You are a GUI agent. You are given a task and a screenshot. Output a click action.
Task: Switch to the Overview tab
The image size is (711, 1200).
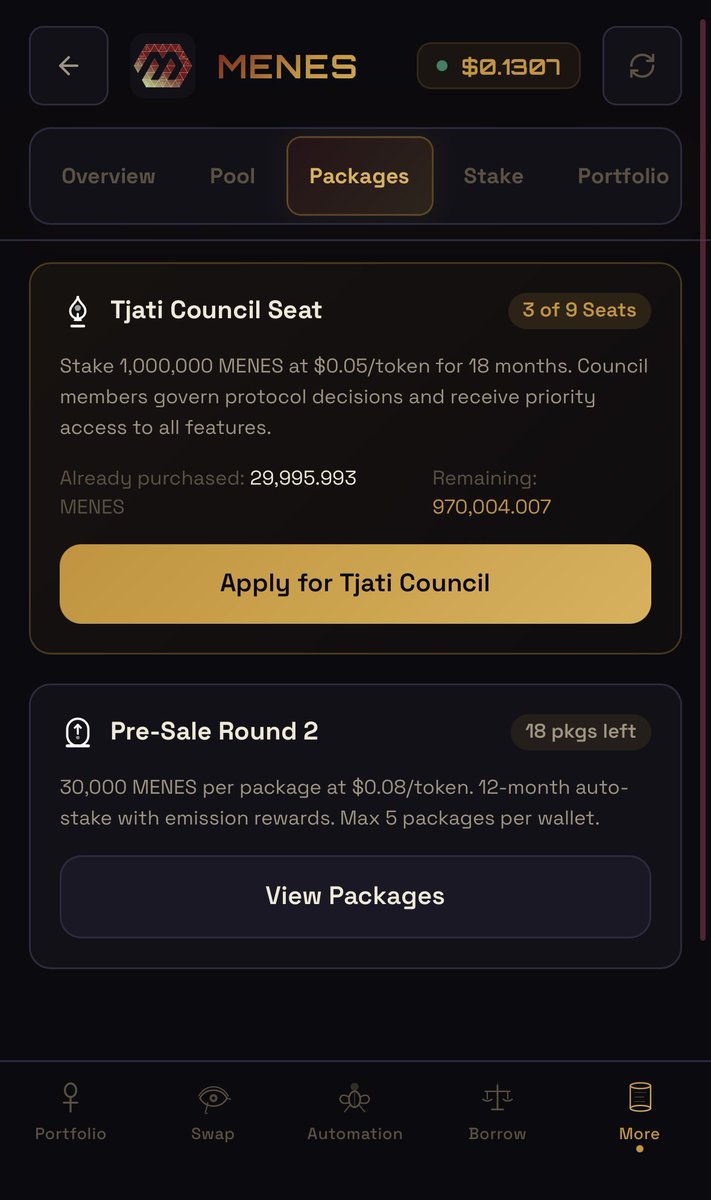[x=108, y=176]
